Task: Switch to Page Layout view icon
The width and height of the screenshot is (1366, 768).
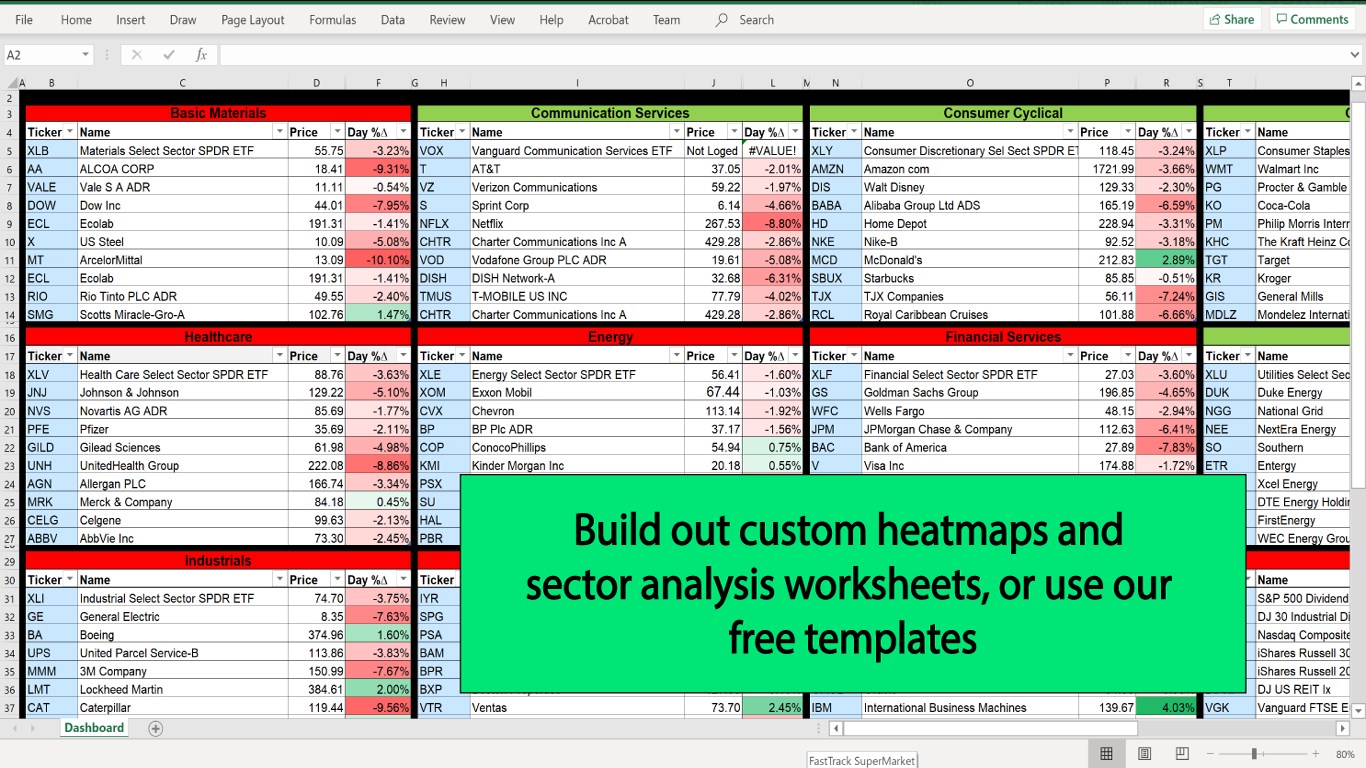Action: (1145, 753)
